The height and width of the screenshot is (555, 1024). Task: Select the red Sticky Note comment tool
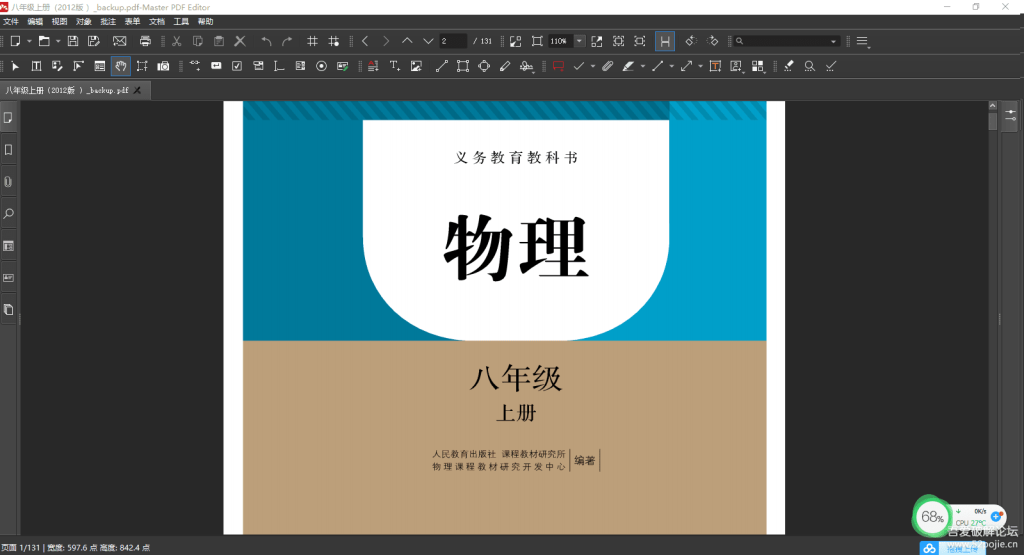point(558,66)
